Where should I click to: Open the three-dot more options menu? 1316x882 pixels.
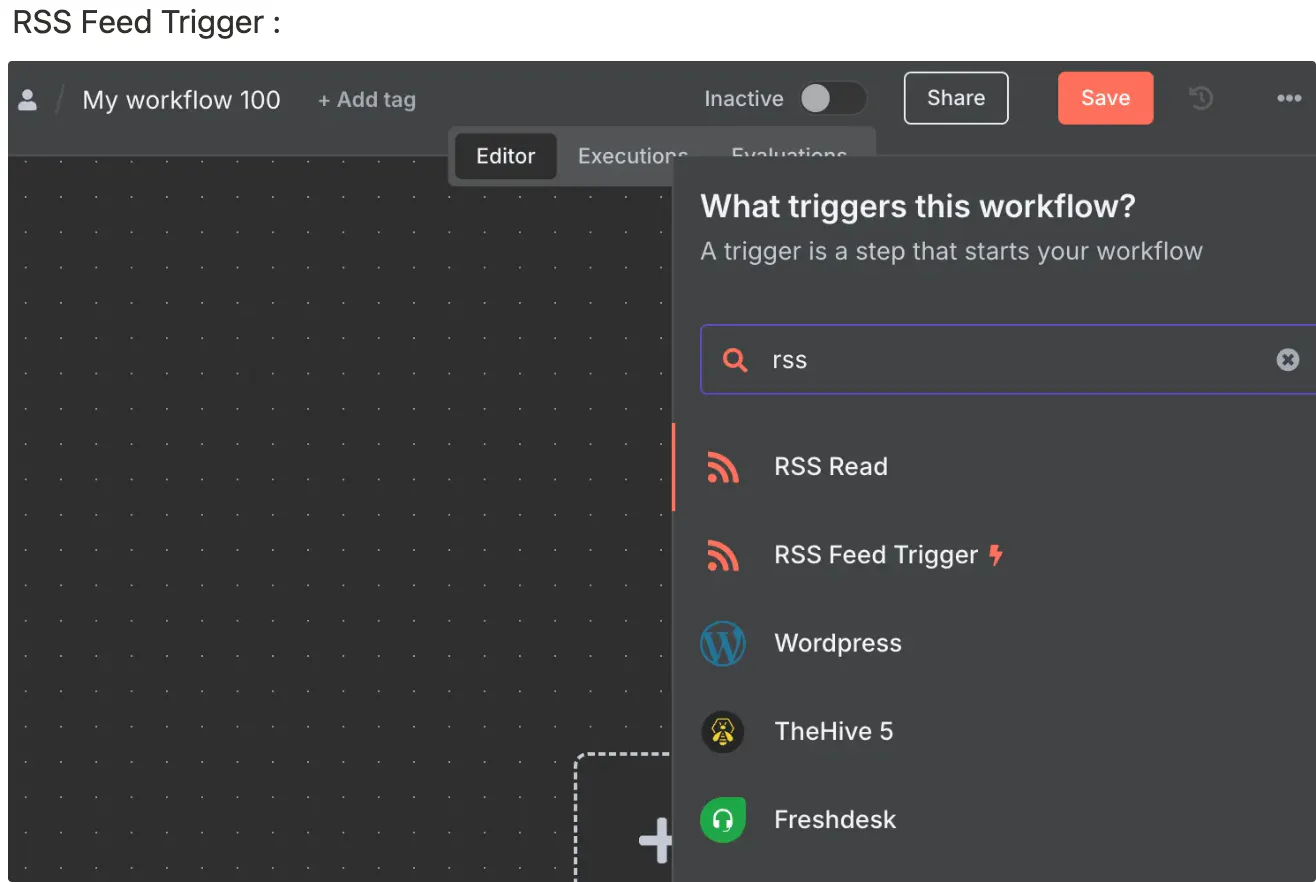1289,98
